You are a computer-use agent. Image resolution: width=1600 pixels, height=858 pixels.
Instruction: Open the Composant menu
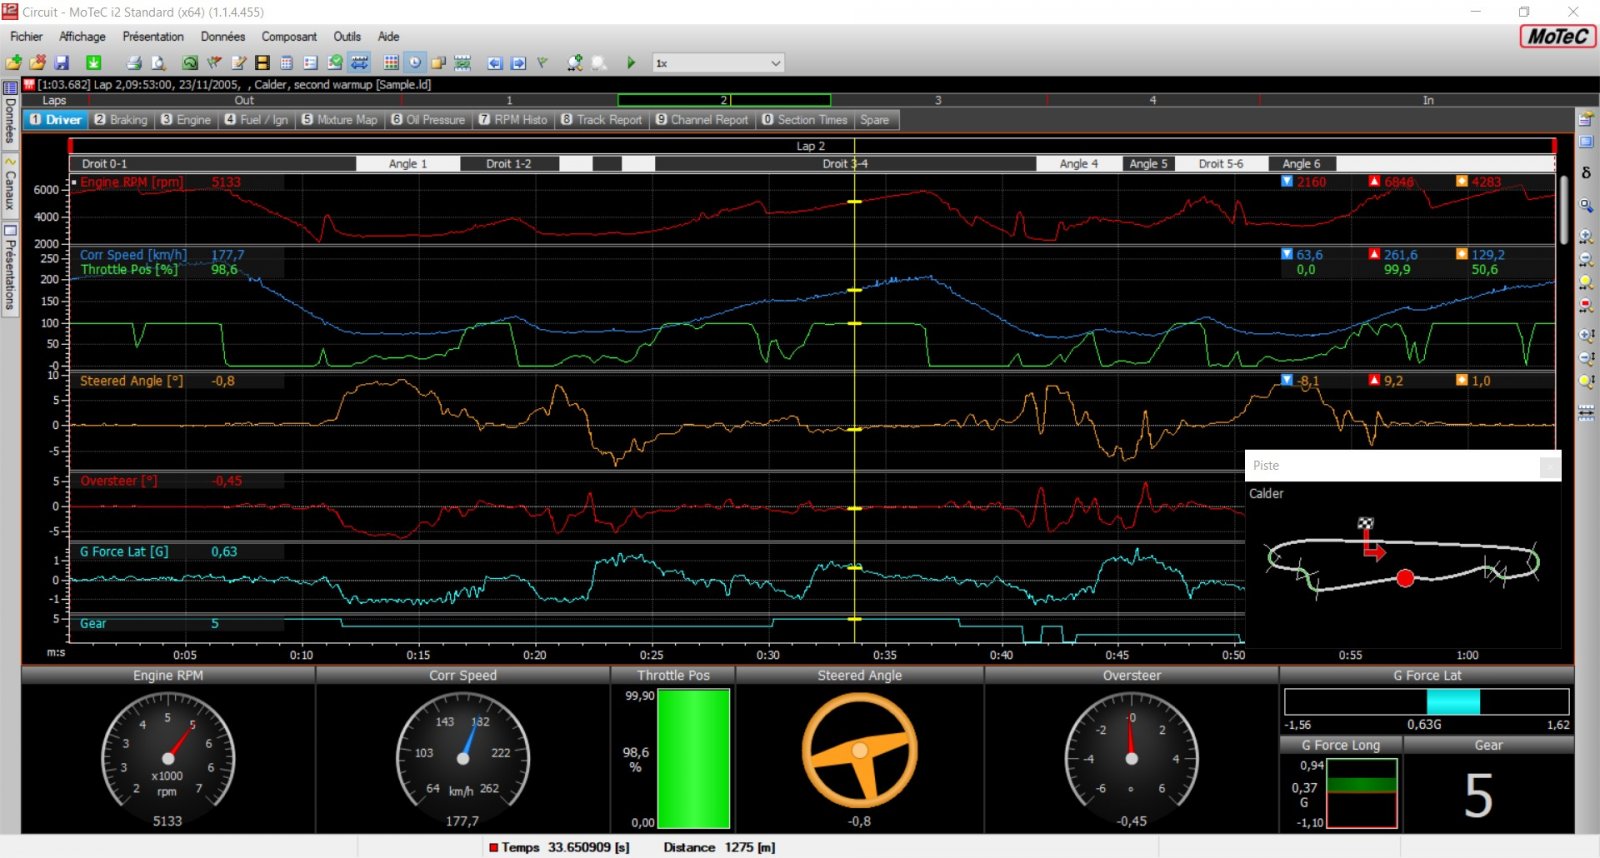click(x=289, y=37)
